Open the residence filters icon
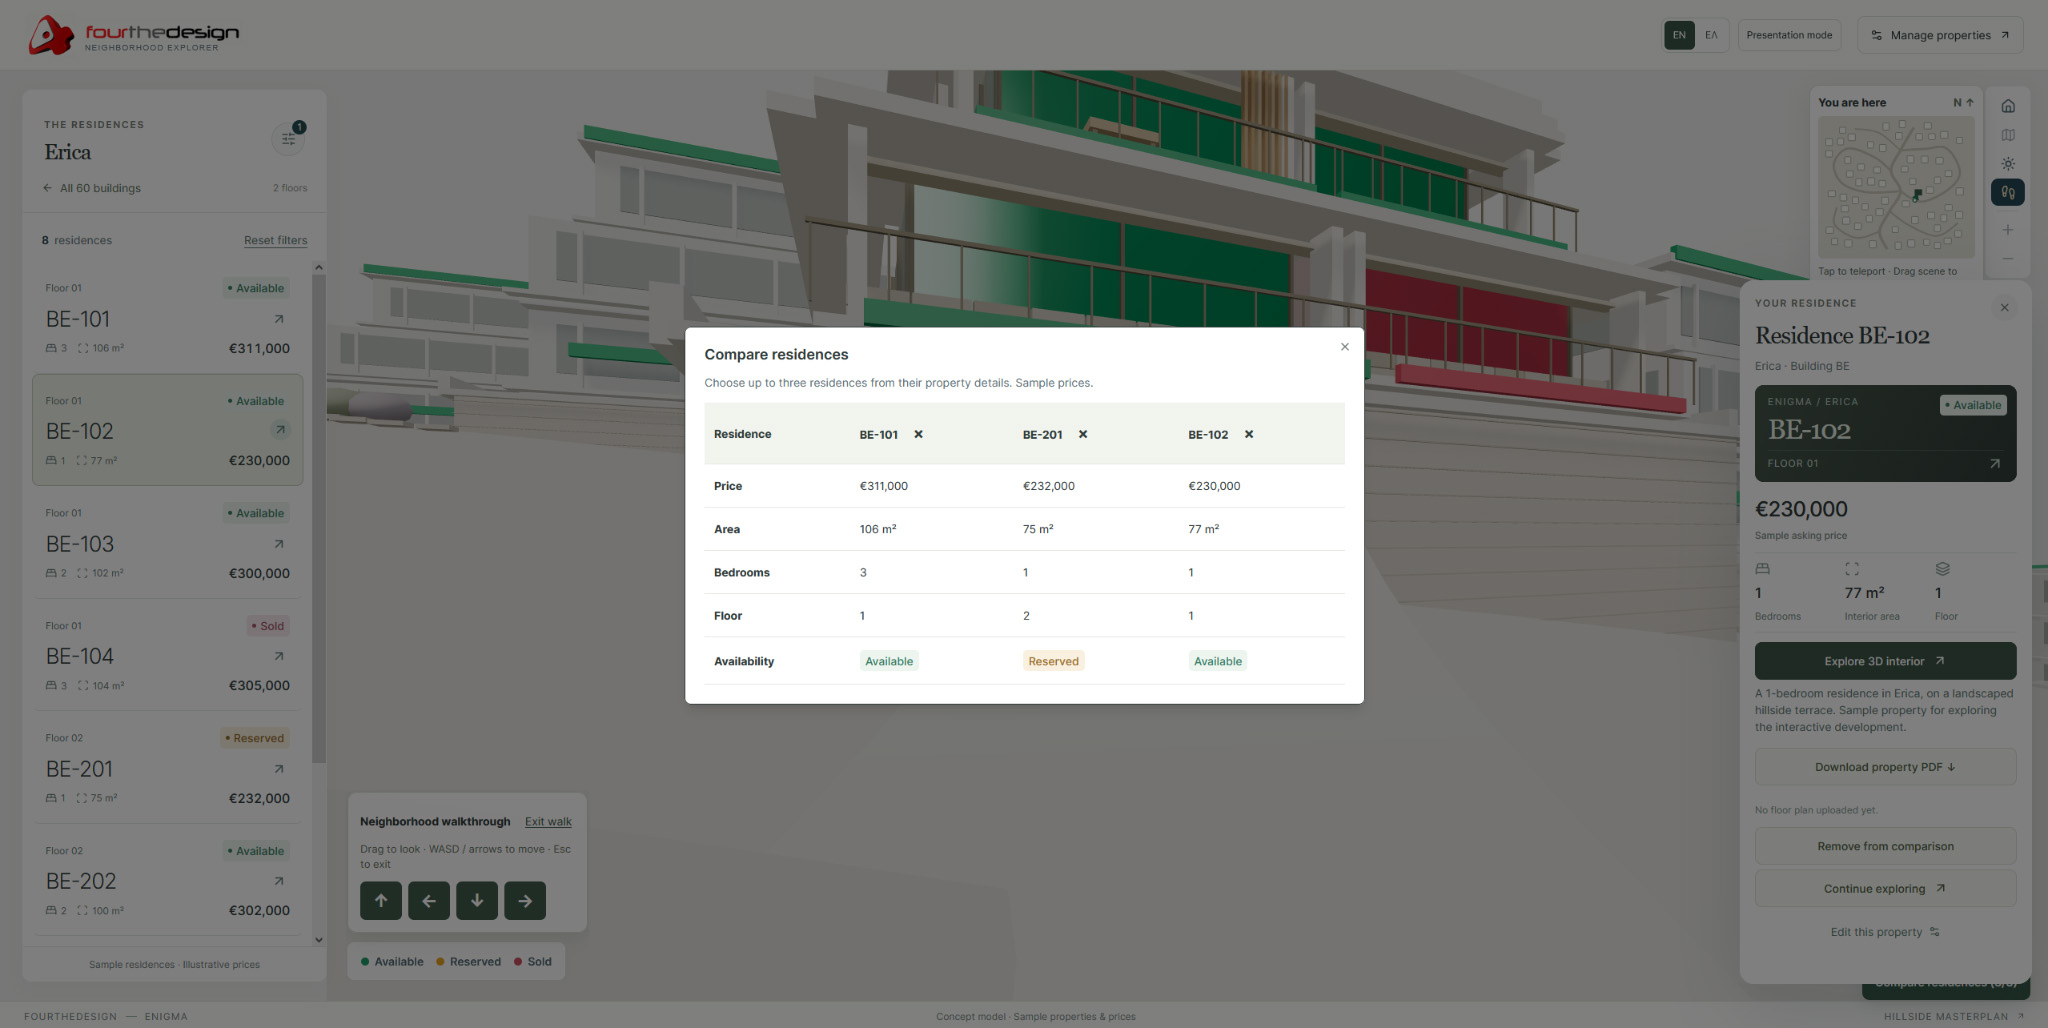 [288, 138]
